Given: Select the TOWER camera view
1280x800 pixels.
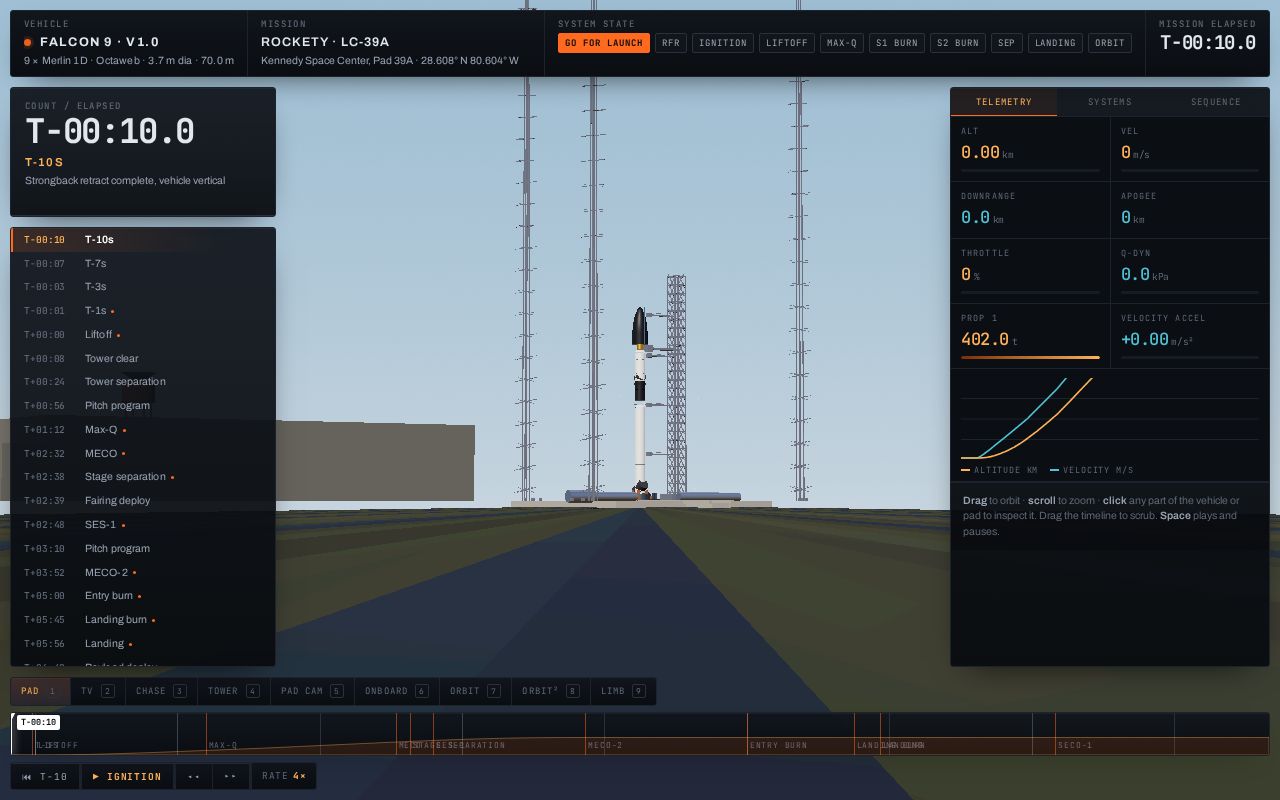Looking at the screenshot, I should pyautogui.click(x=233, y=691).
